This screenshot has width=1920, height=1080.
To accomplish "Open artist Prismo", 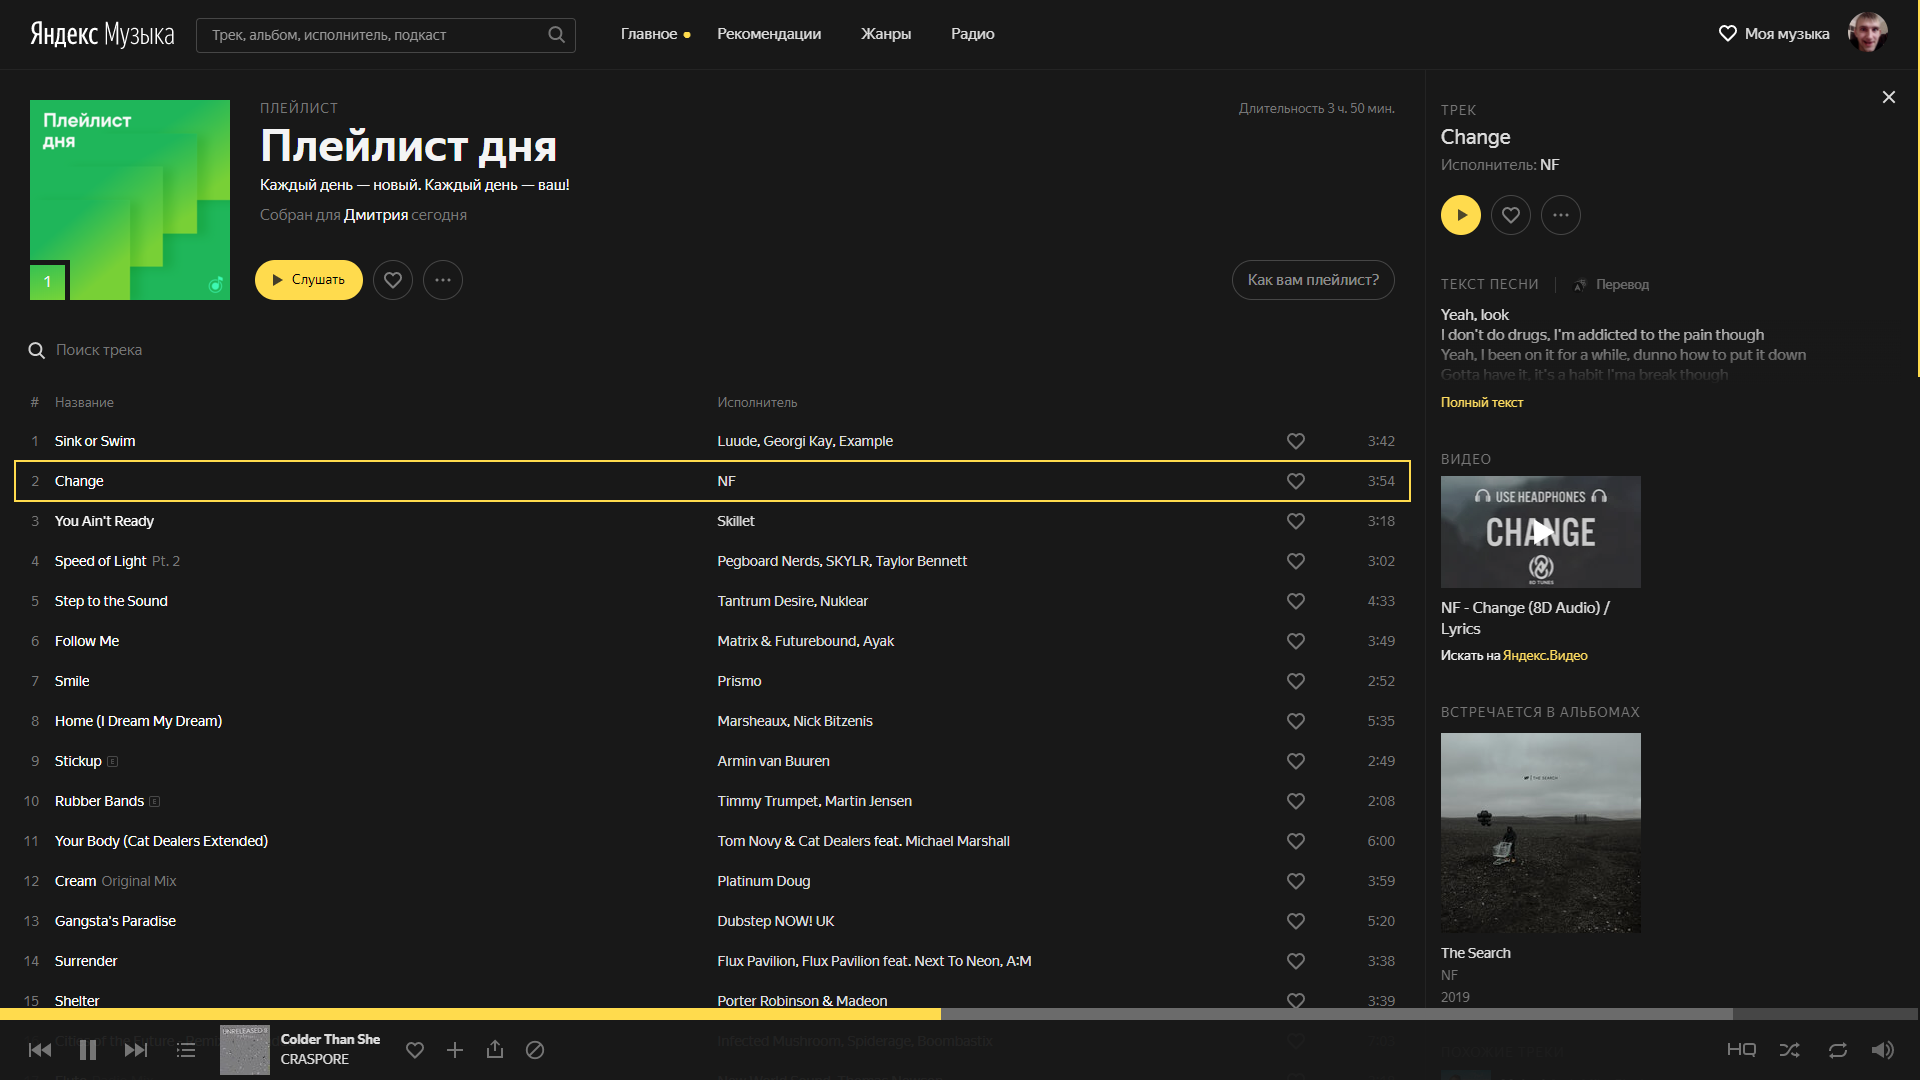I will click(x=739, y=681).
